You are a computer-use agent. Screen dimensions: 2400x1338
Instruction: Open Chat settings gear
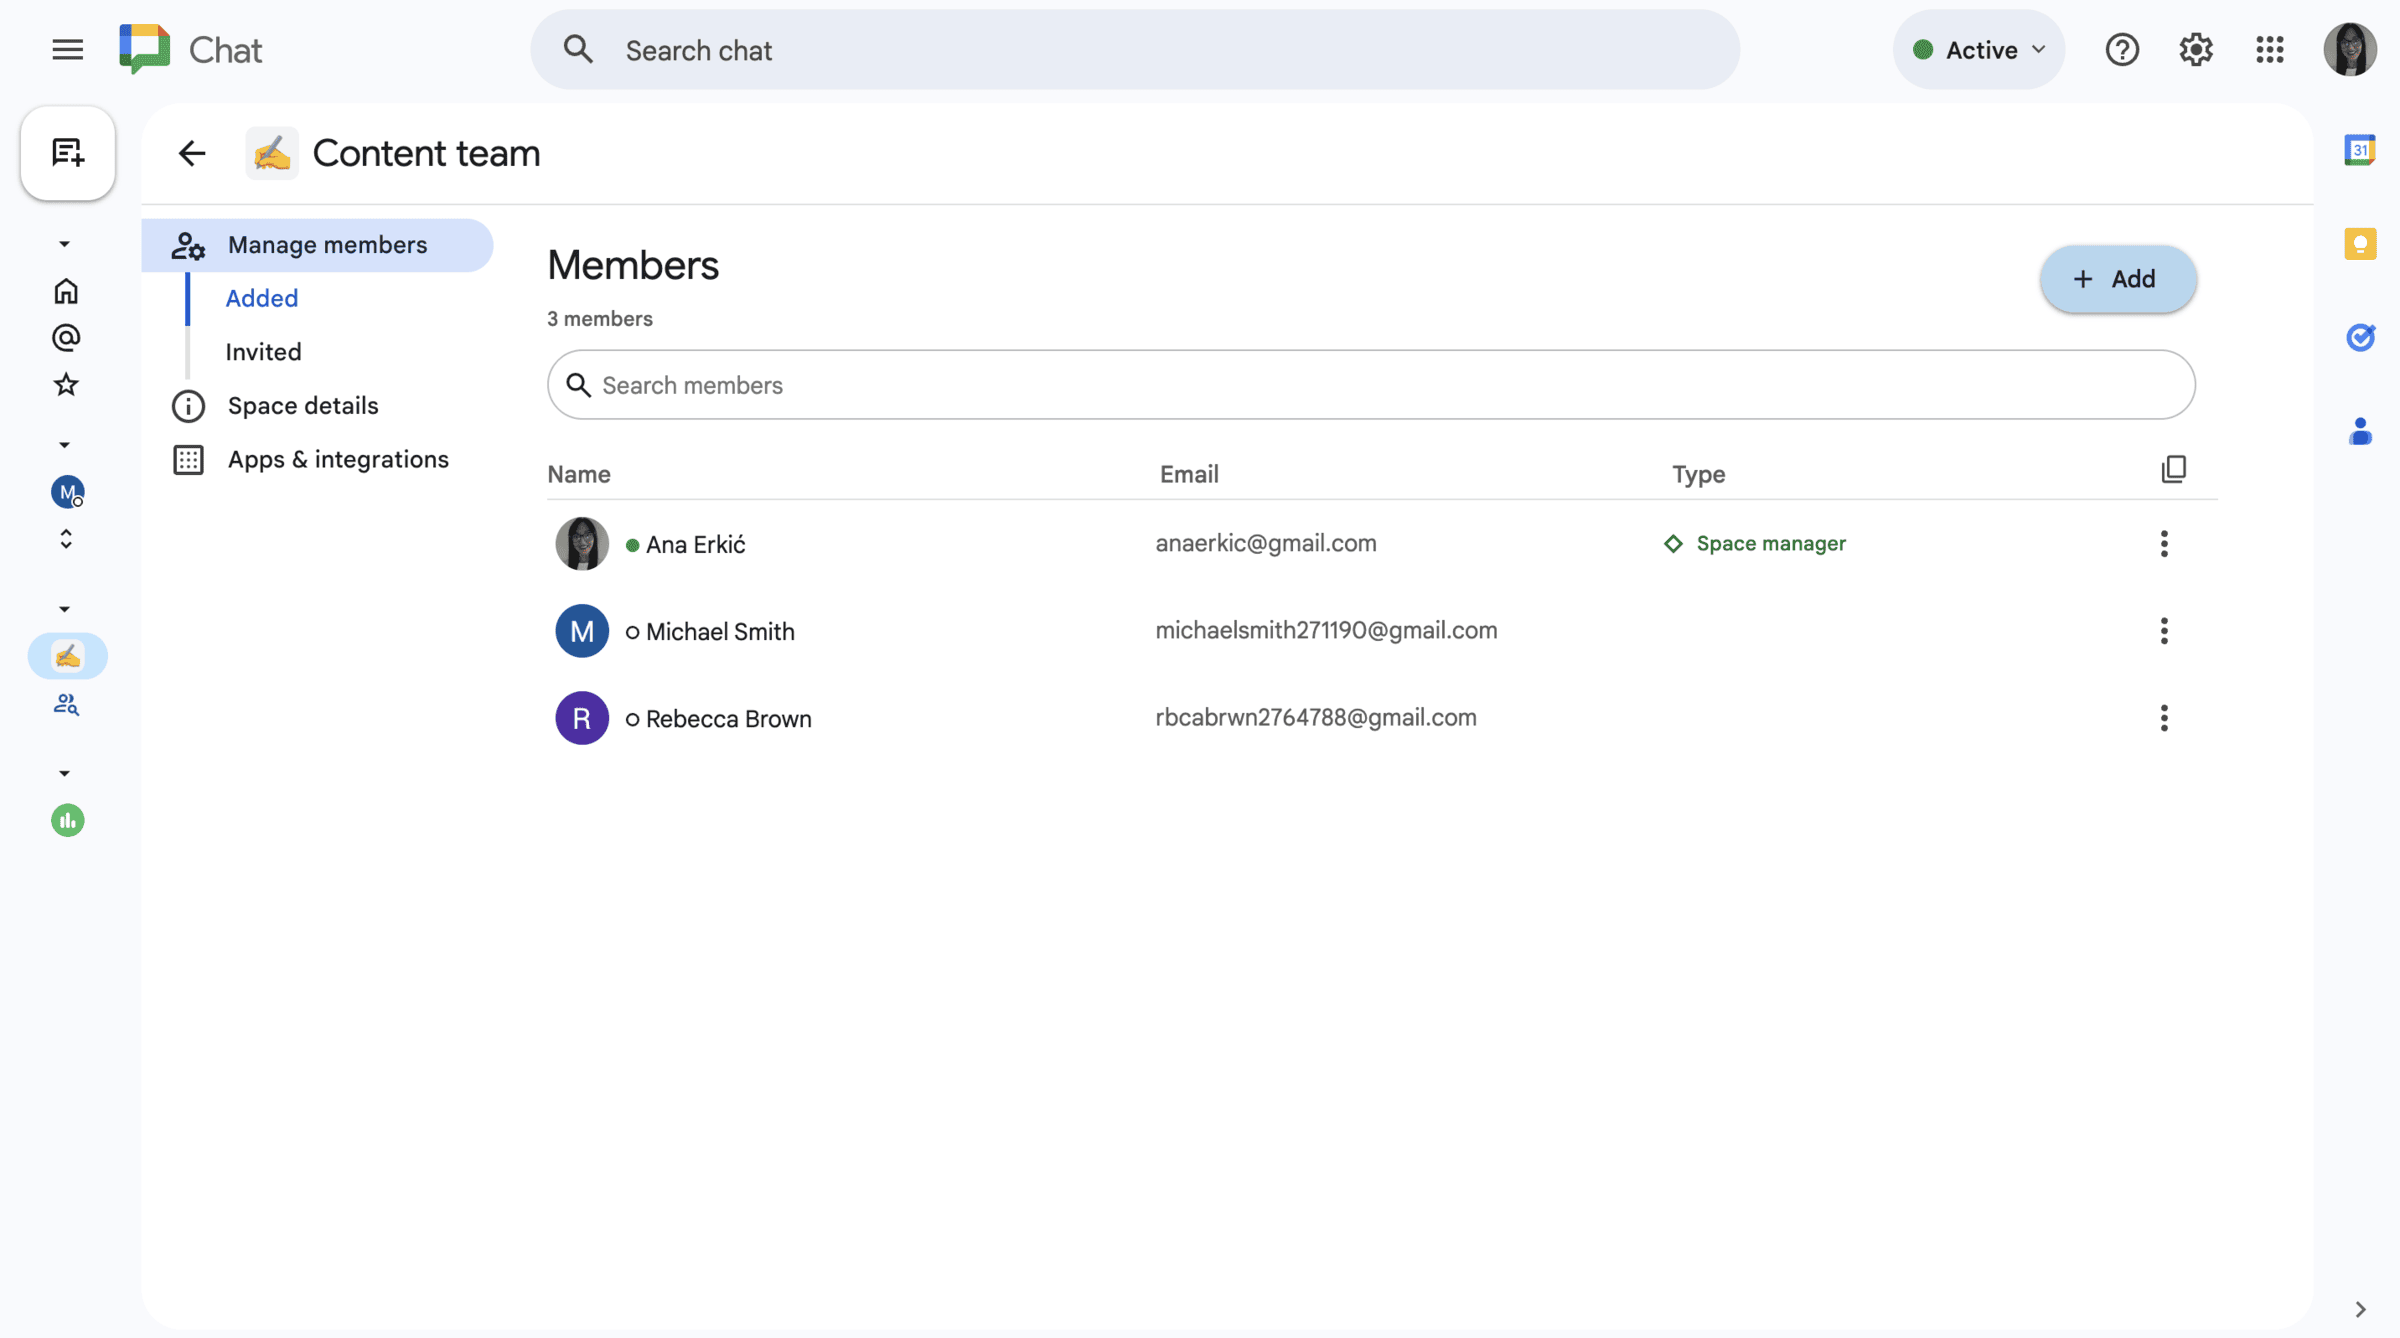coord(2196,49)
